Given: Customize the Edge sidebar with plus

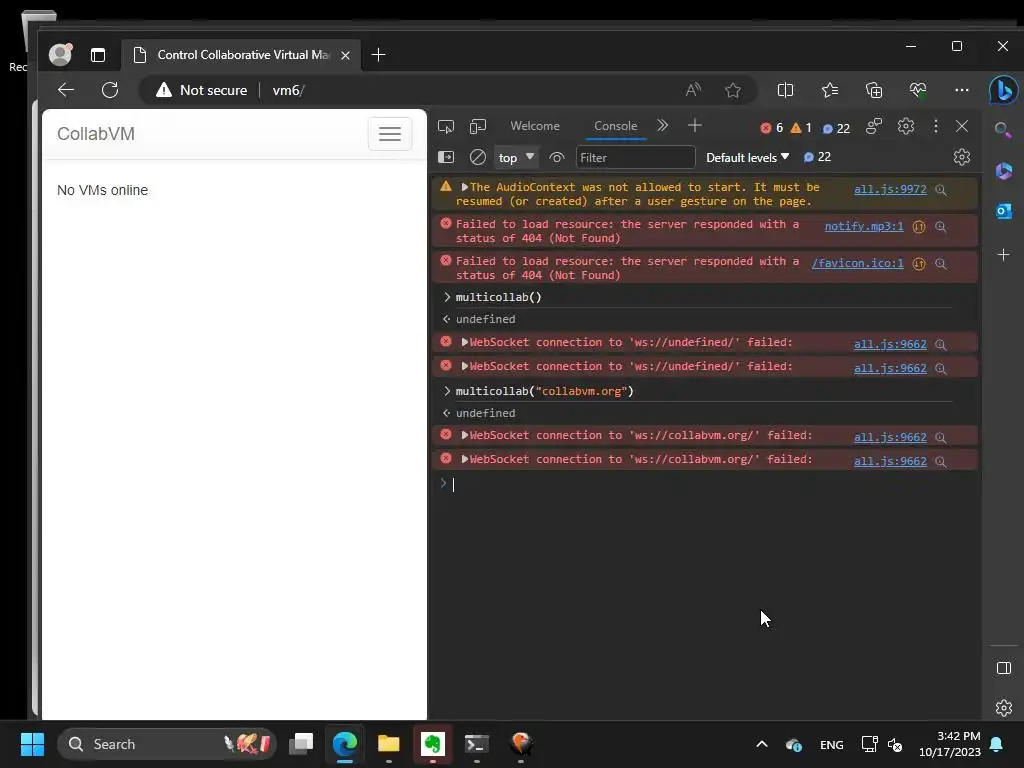Looking at the screenshot, I should click(x=1004, y=254).
